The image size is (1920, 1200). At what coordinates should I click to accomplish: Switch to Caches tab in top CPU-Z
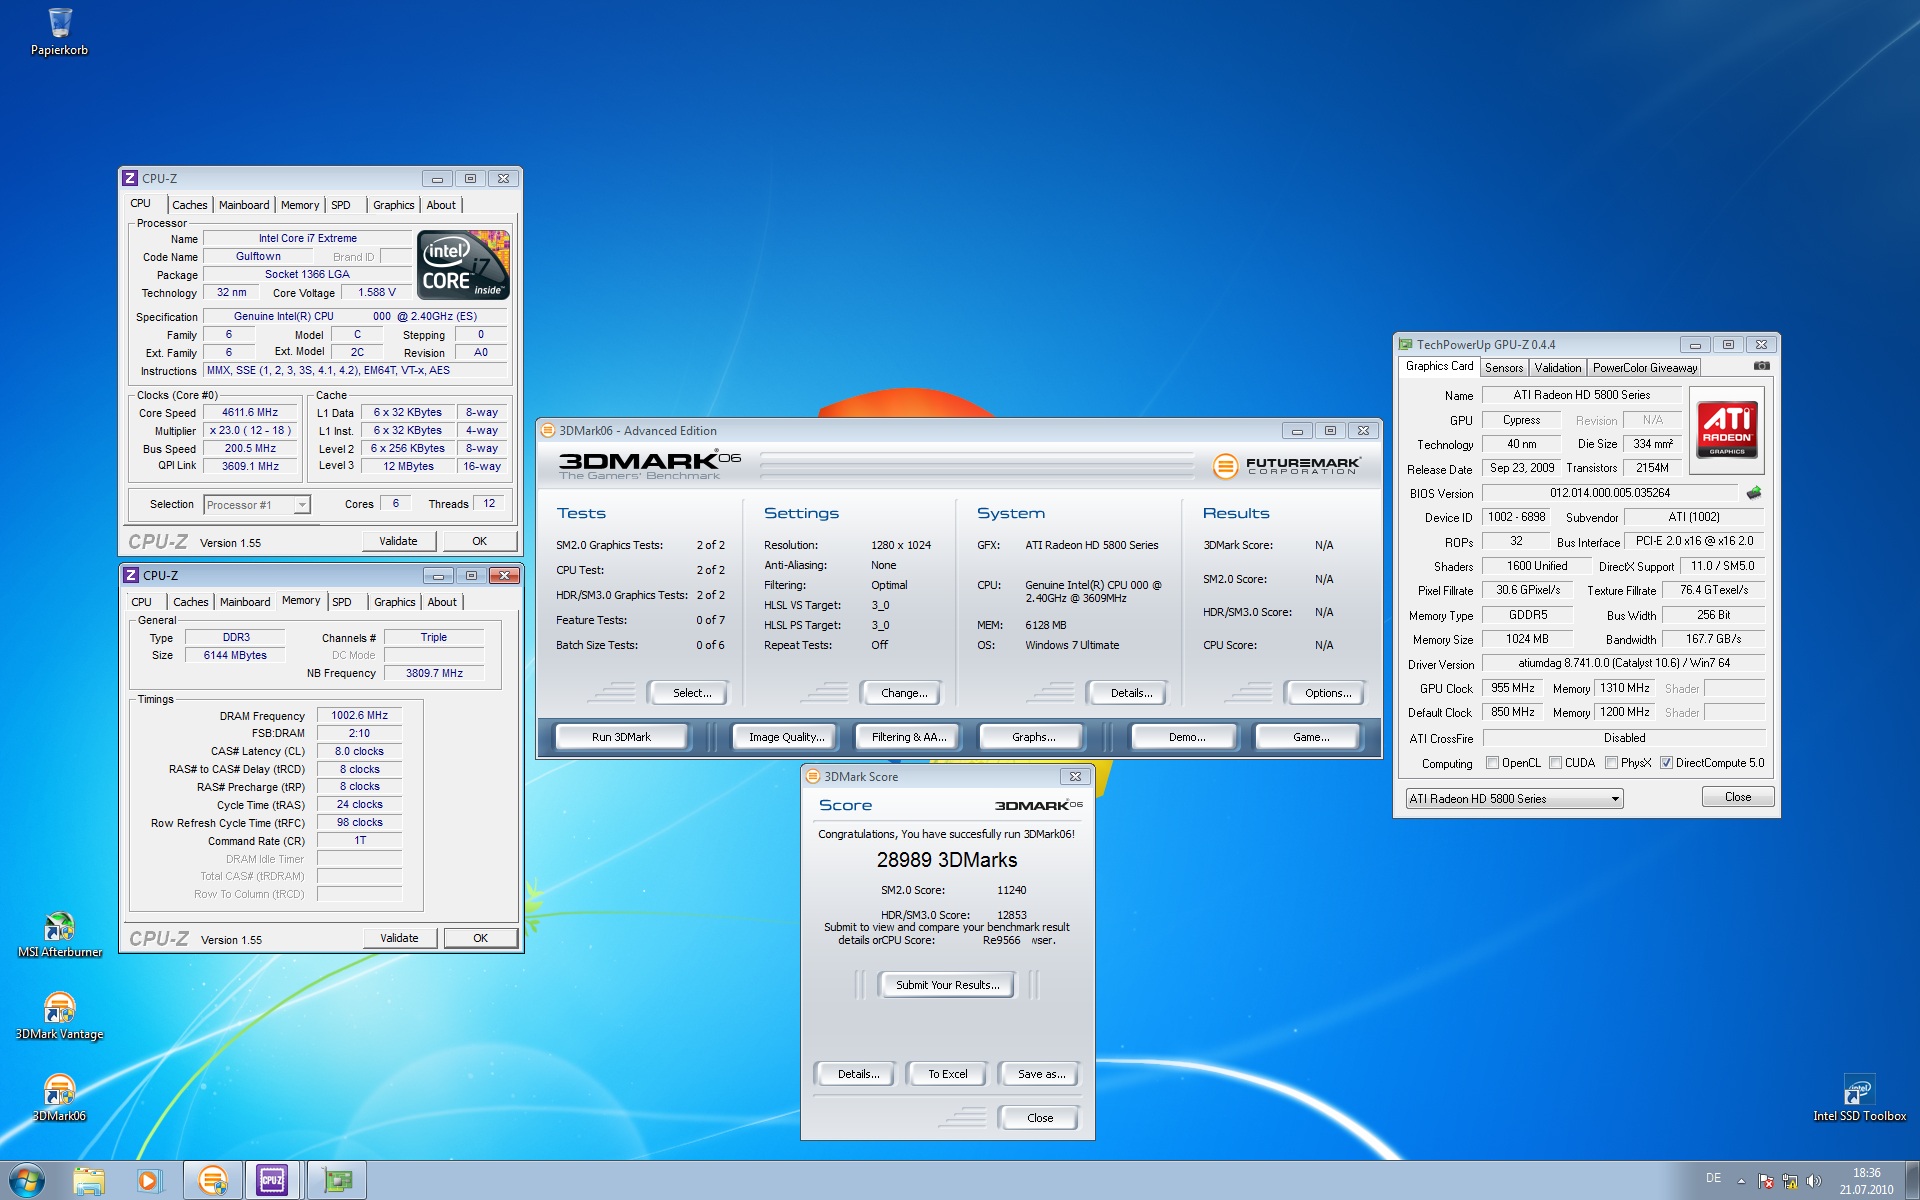click(x=189, y=205)
